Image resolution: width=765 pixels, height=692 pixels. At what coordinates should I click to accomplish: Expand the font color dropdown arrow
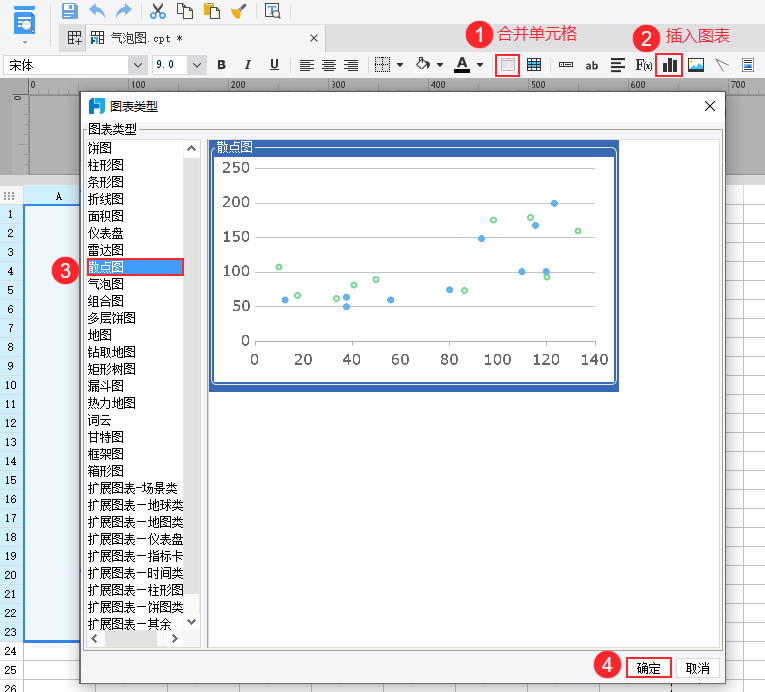click(480, 65)
